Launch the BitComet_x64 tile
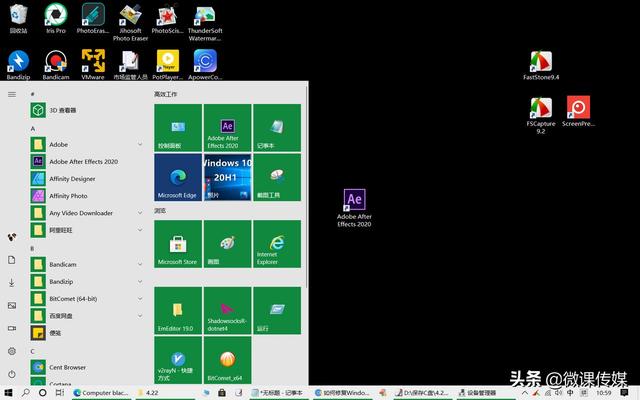 coord(227,360)
